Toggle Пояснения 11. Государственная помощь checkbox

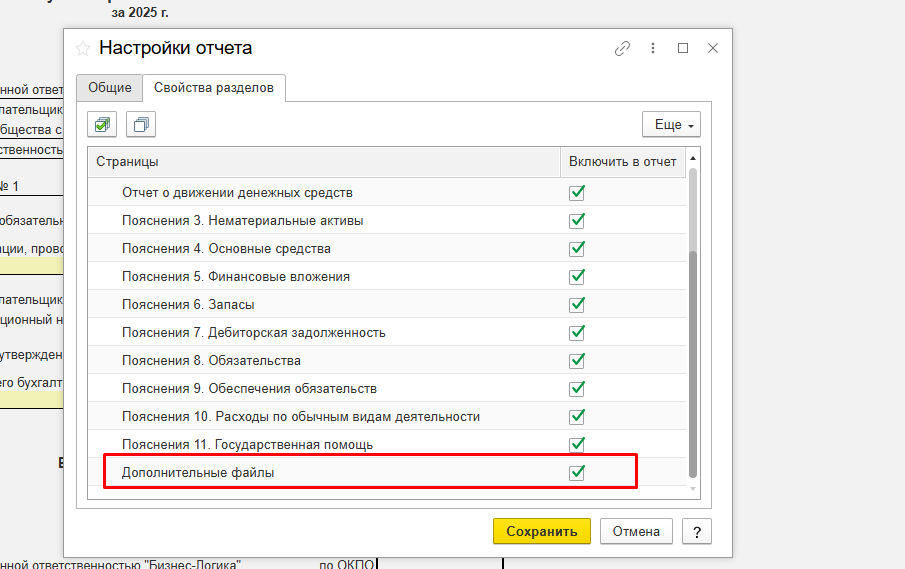pyautogui.click(x=577, y=444)
